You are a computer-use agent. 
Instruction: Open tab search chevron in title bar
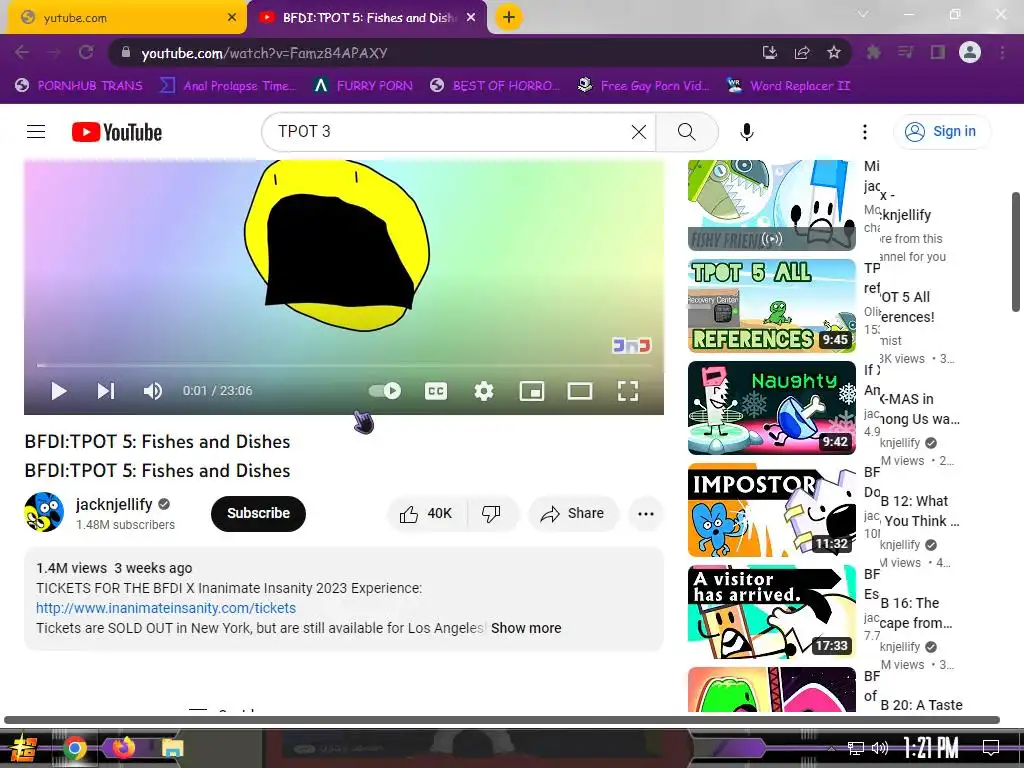(863, 14)
